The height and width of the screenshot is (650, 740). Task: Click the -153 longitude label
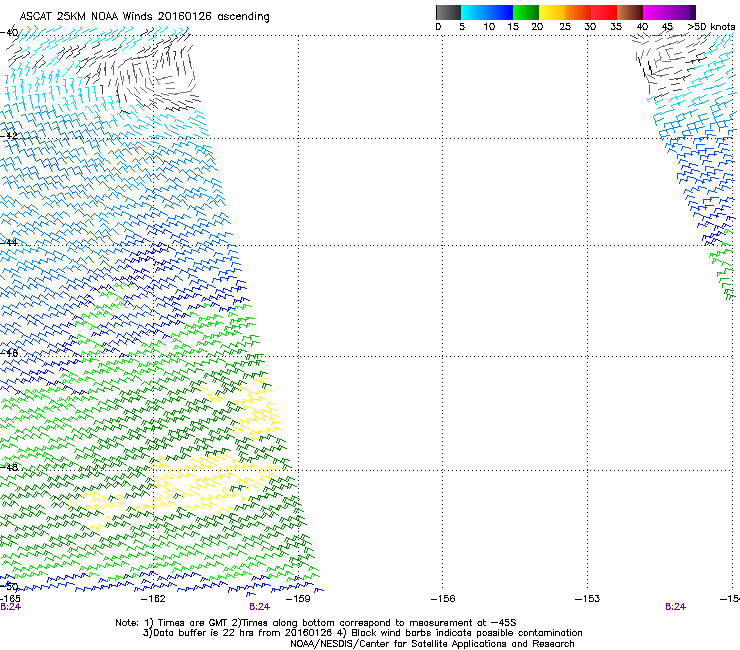point(588,599)
